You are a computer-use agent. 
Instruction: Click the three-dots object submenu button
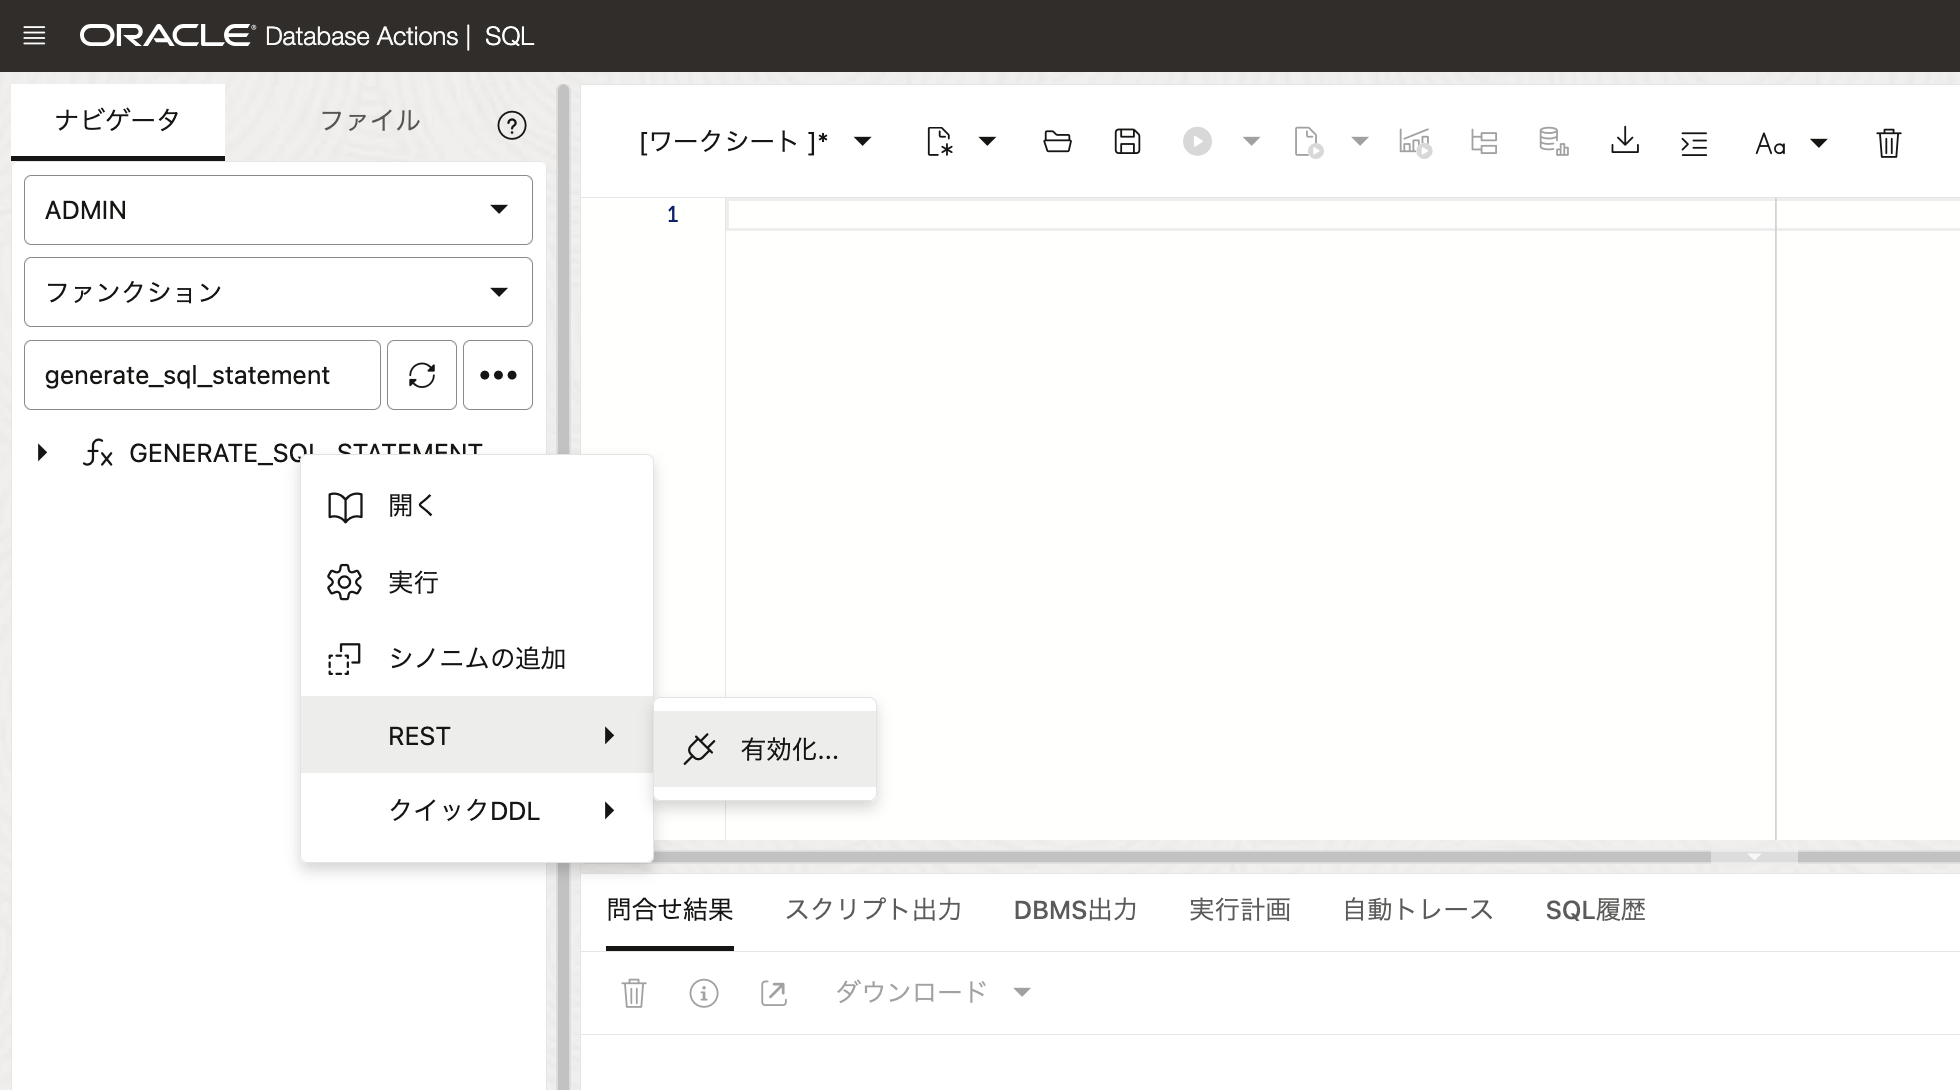pyautogui.click(x=498, y=375)
